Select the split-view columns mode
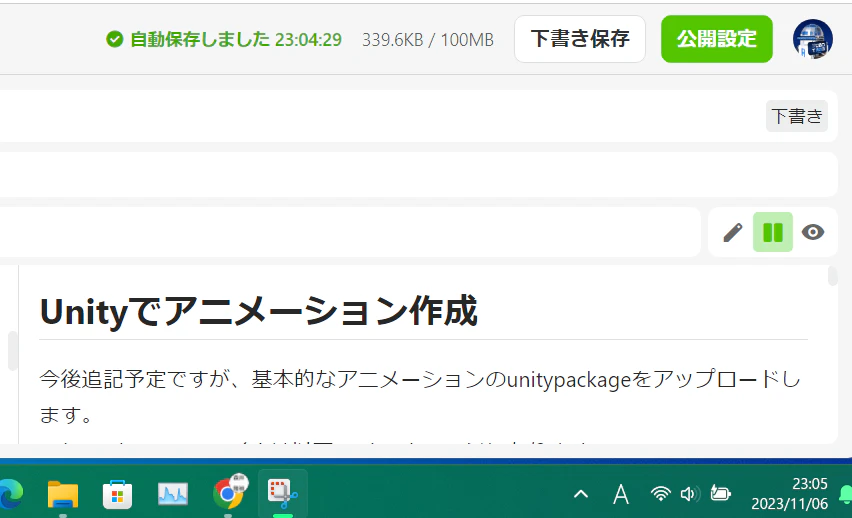The image size is (852, 518). [773, 232]
